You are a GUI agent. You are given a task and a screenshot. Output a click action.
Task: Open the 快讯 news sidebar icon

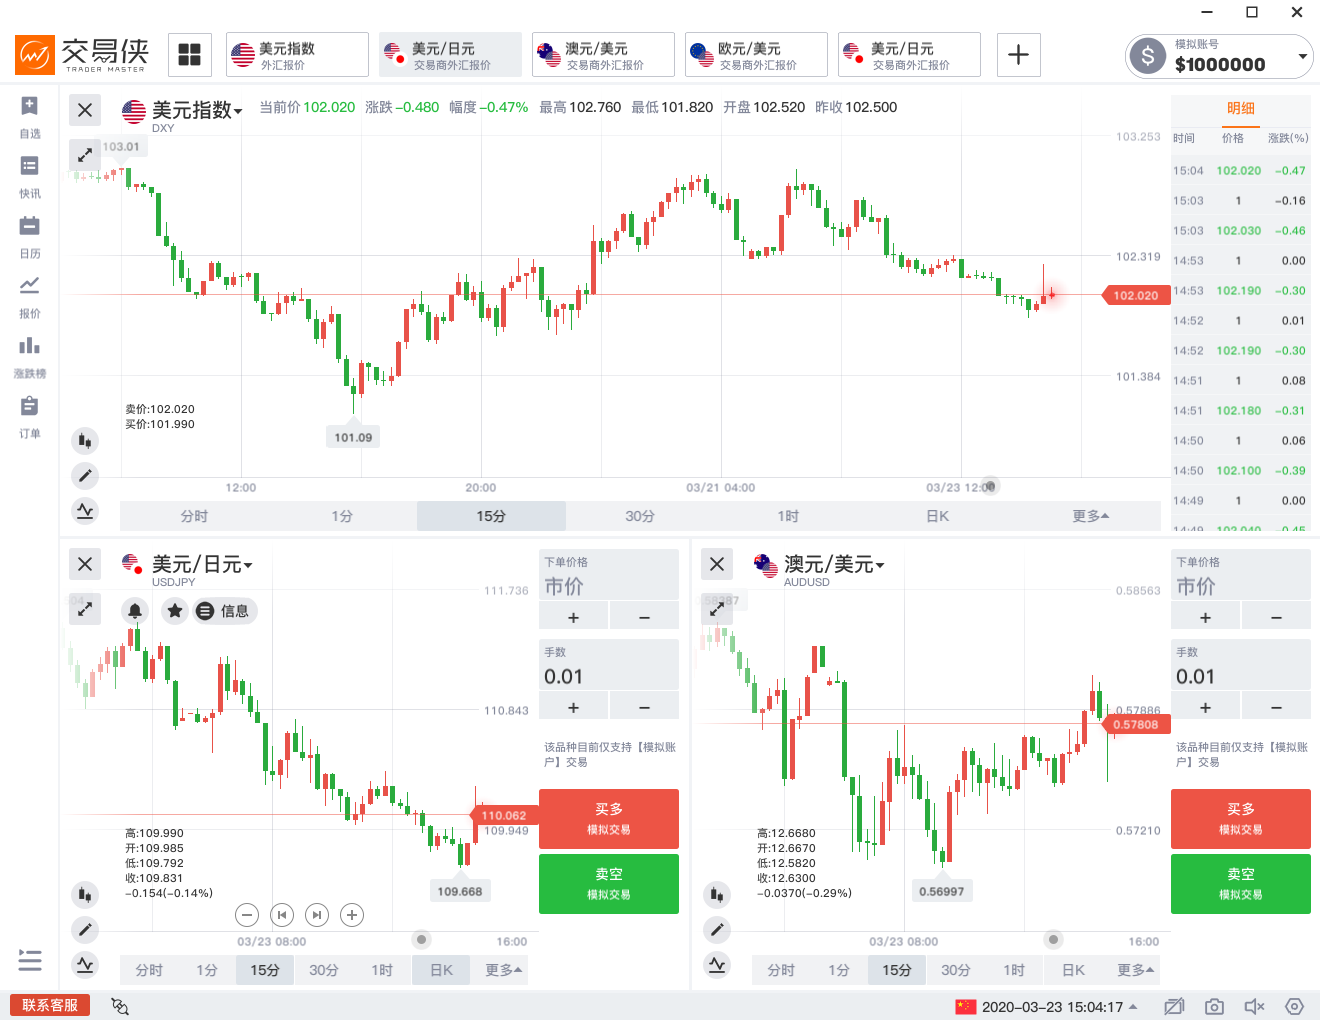click(x=30, y=167)
